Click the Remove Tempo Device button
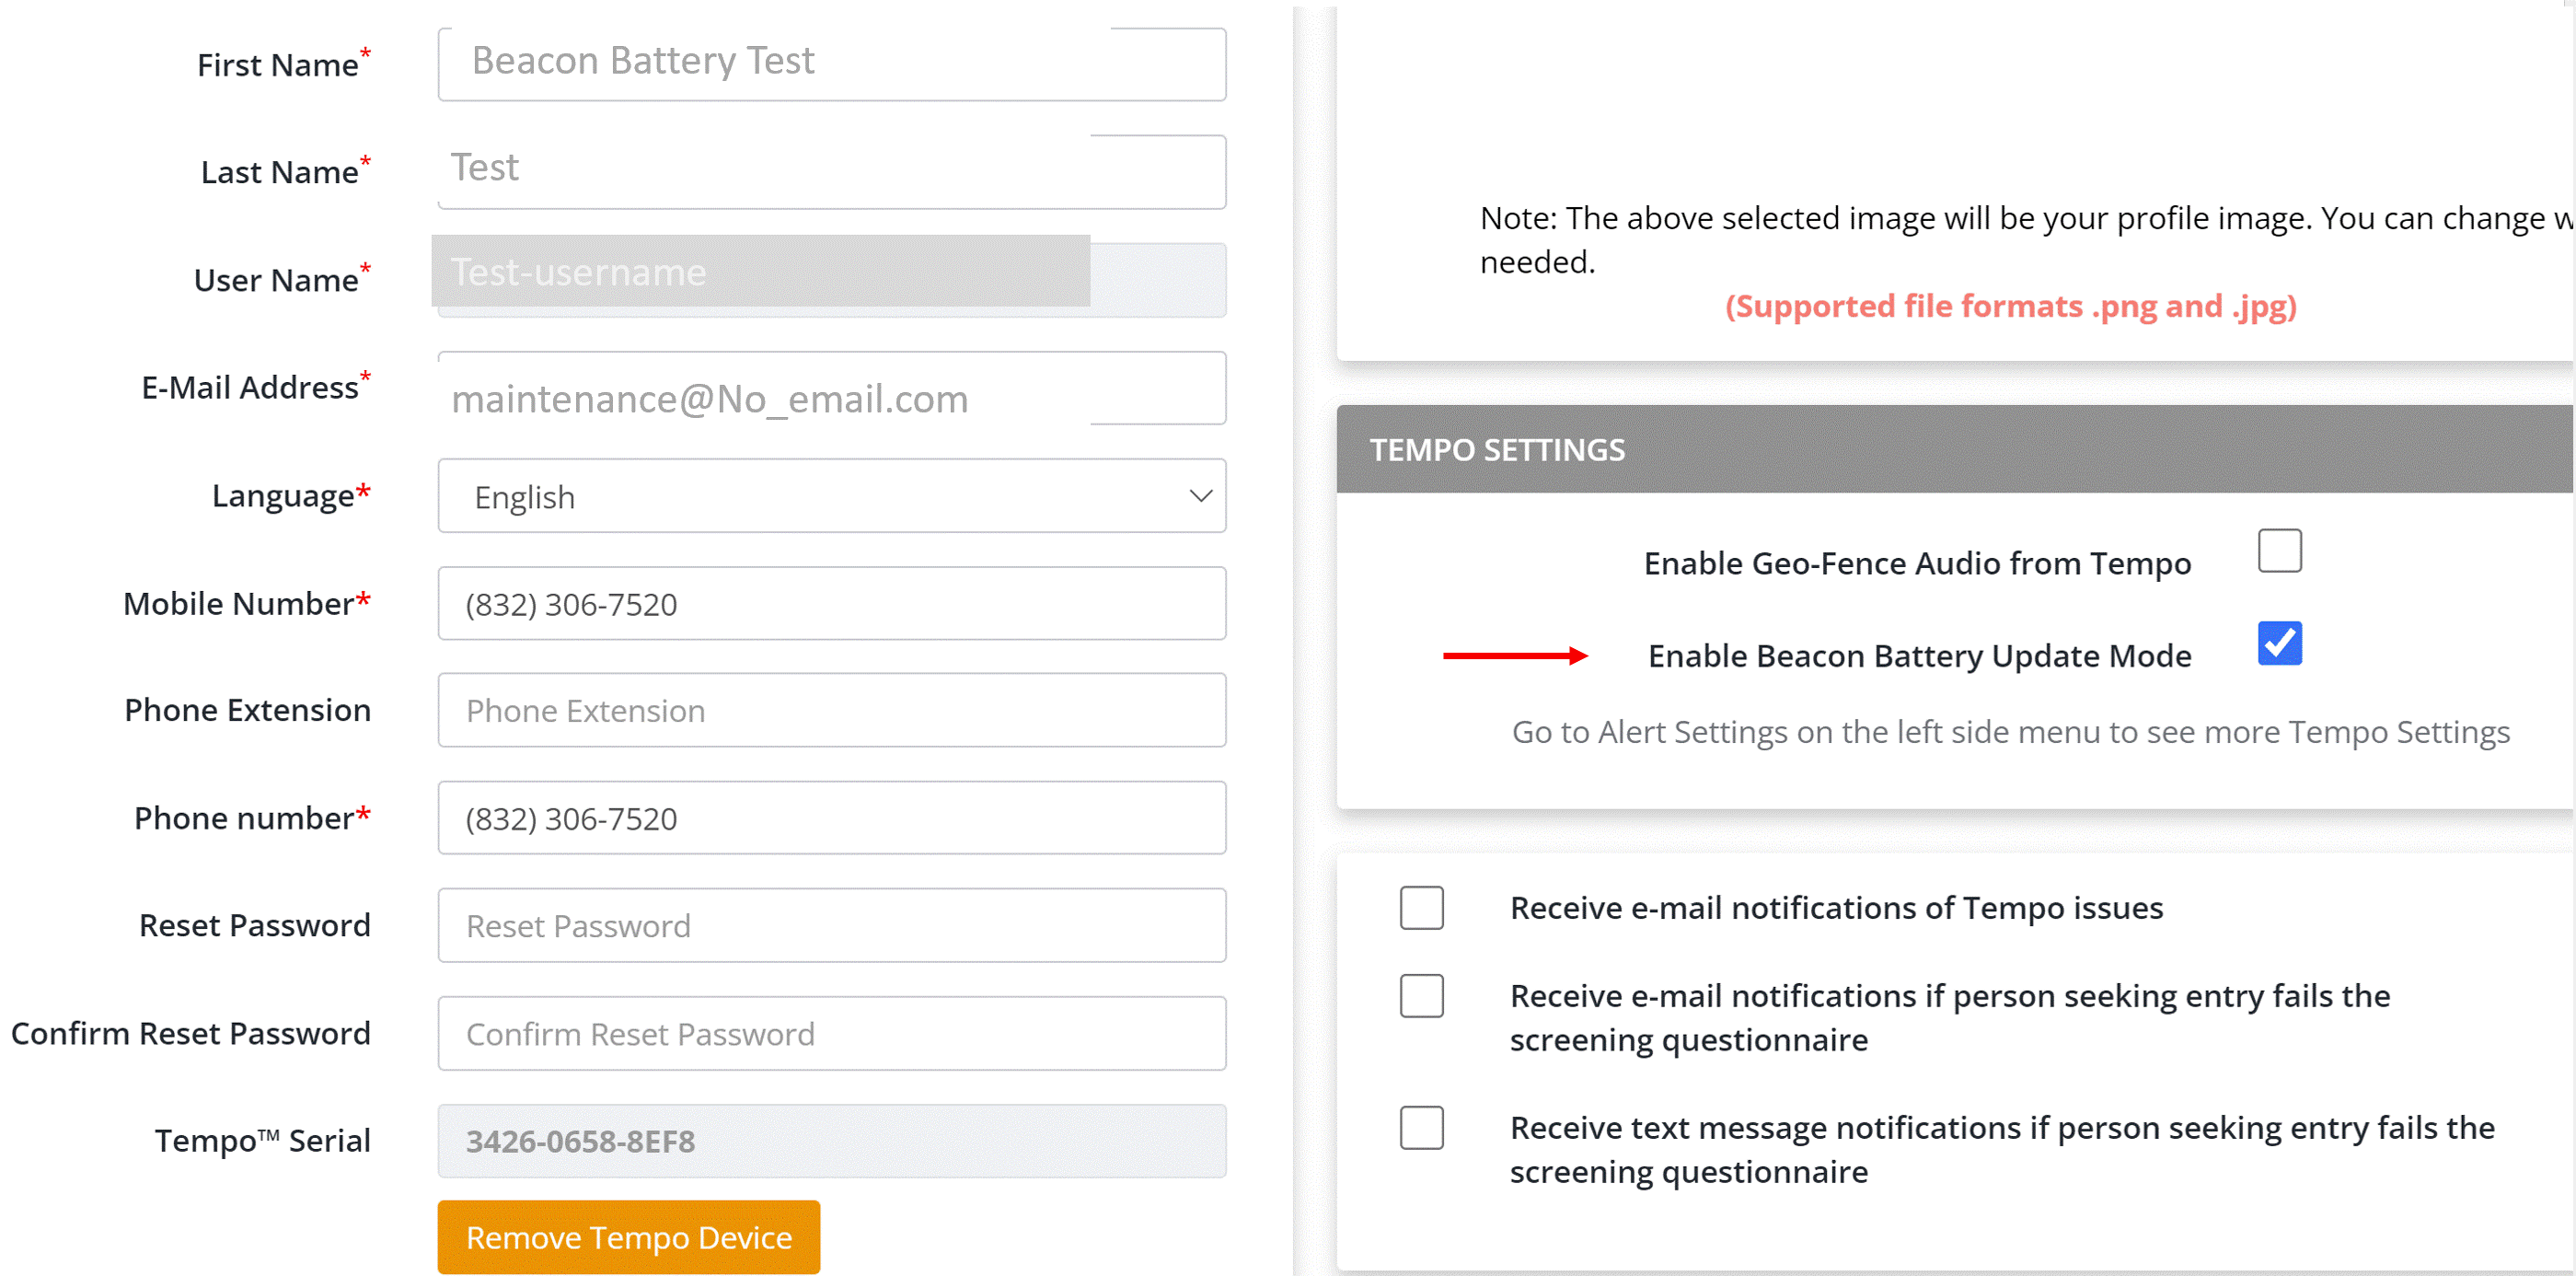The width and height of the screenshot is (2576, 1276). click(x=628, y=1237)
